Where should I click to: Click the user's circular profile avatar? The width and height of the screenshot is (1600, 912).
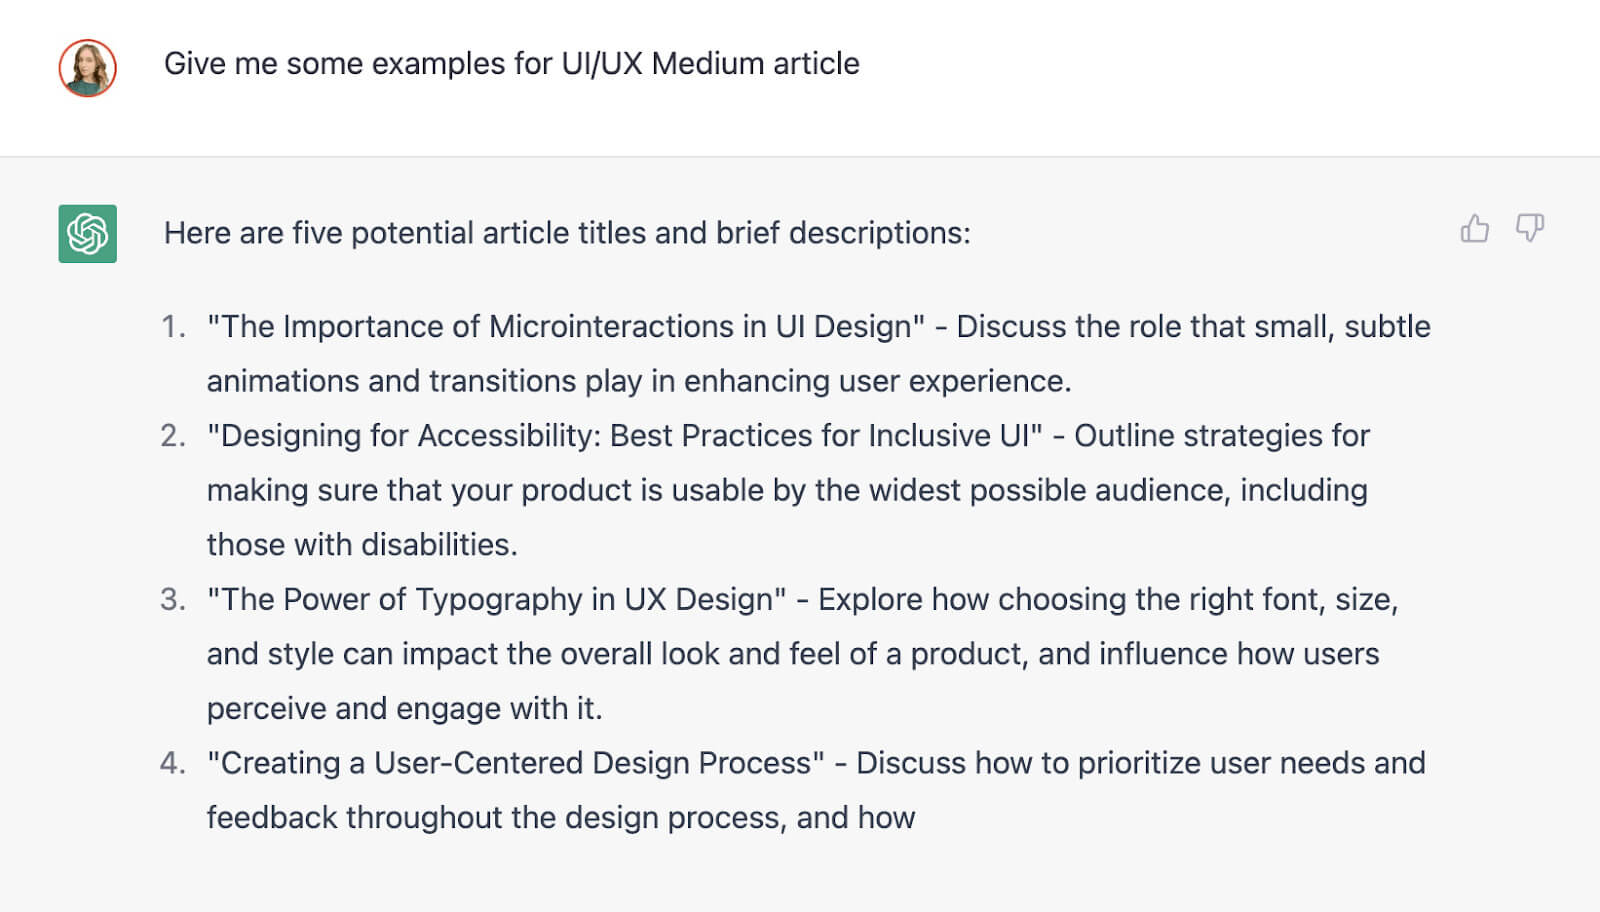pos(88,69)
